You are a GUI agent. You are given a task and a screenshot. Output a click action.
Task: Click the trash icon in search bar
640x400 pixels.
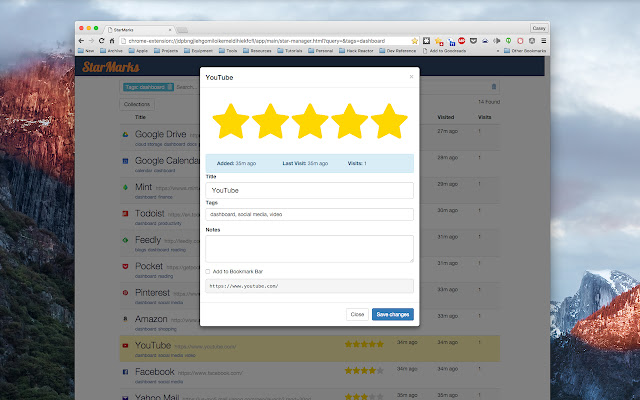493,87
